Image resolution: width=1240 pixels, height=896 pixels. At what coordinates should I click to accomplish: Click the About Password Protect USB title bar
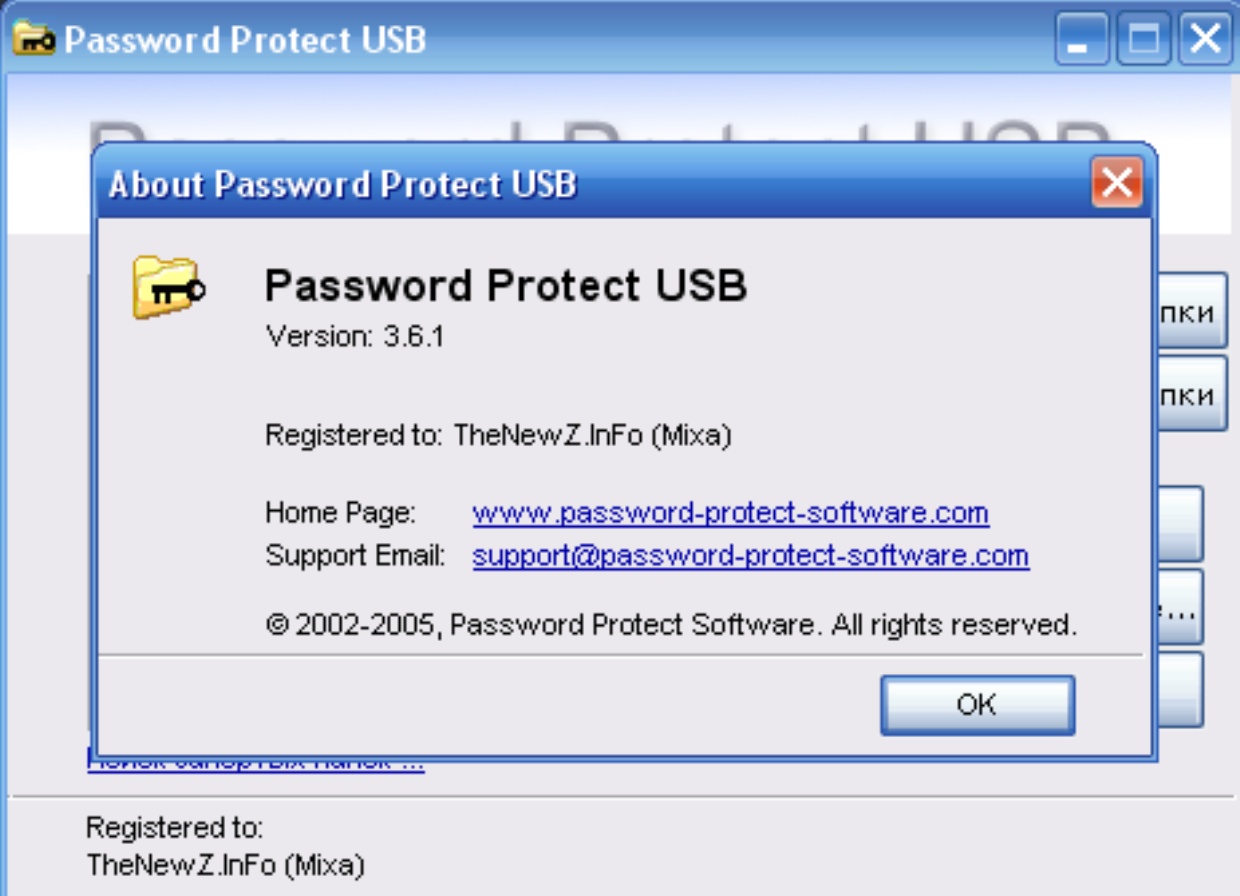point(600,184)
